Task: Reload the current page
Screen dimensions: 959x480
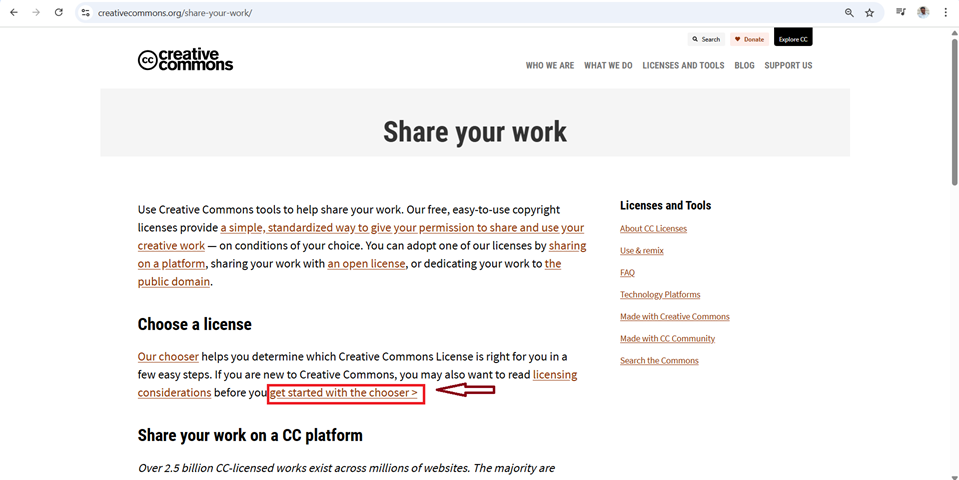Action: [59, 12]
